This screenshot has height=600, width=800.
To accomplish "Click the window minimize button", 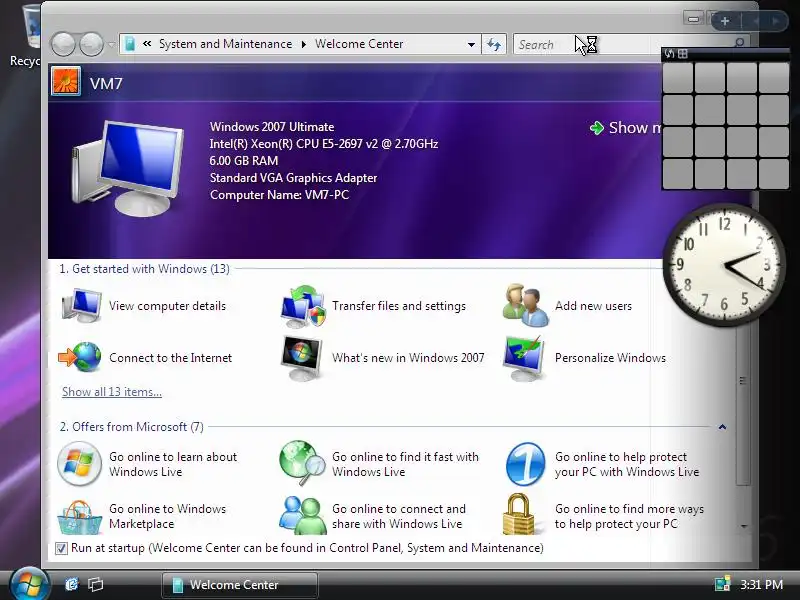I will (x=693, y=19).
